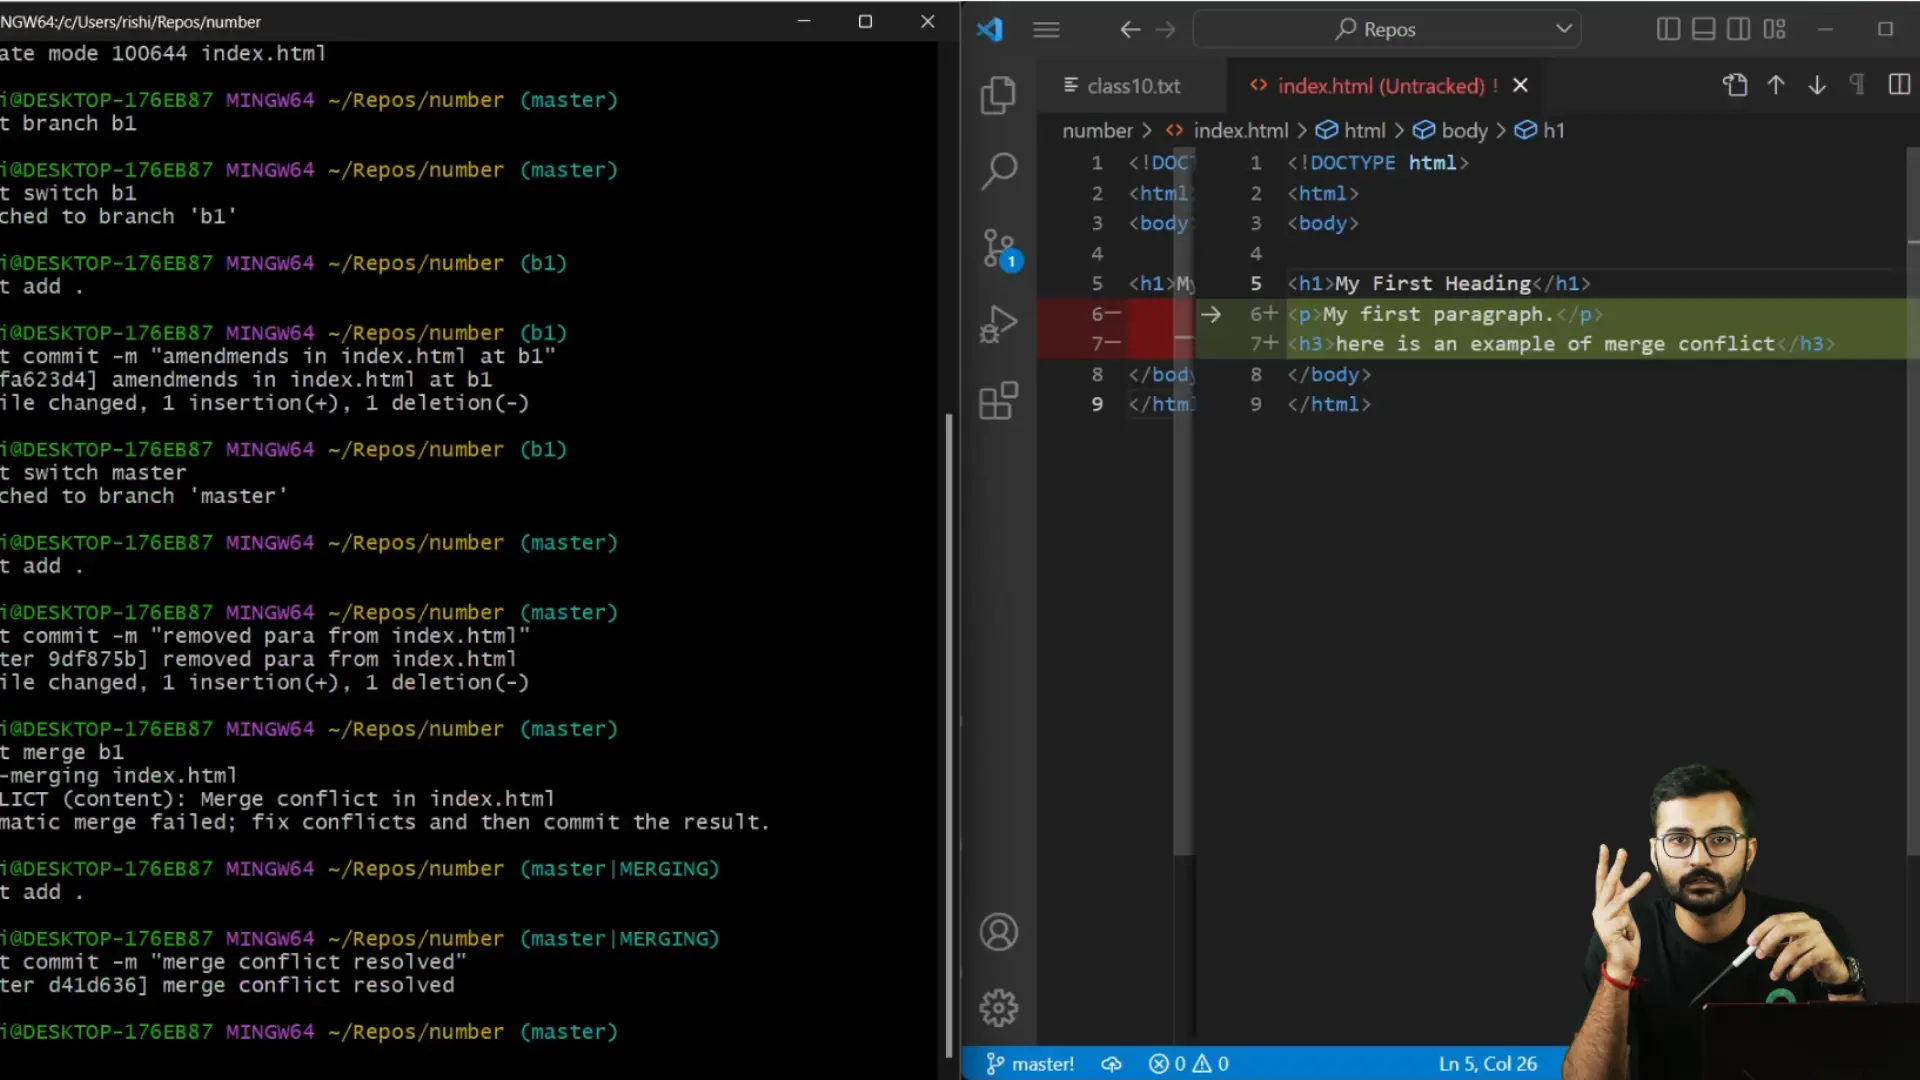The image size is (1920, 1080).
Task: Open the Explorer view in activity bar
Action: pos(998,95)
